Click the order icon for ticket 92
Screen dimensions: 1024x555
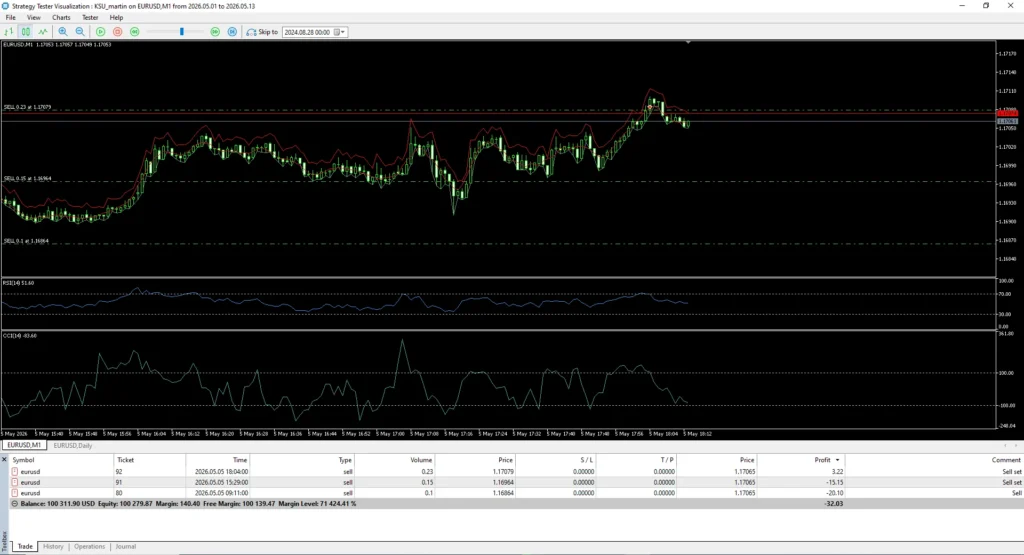click(14, 471)
